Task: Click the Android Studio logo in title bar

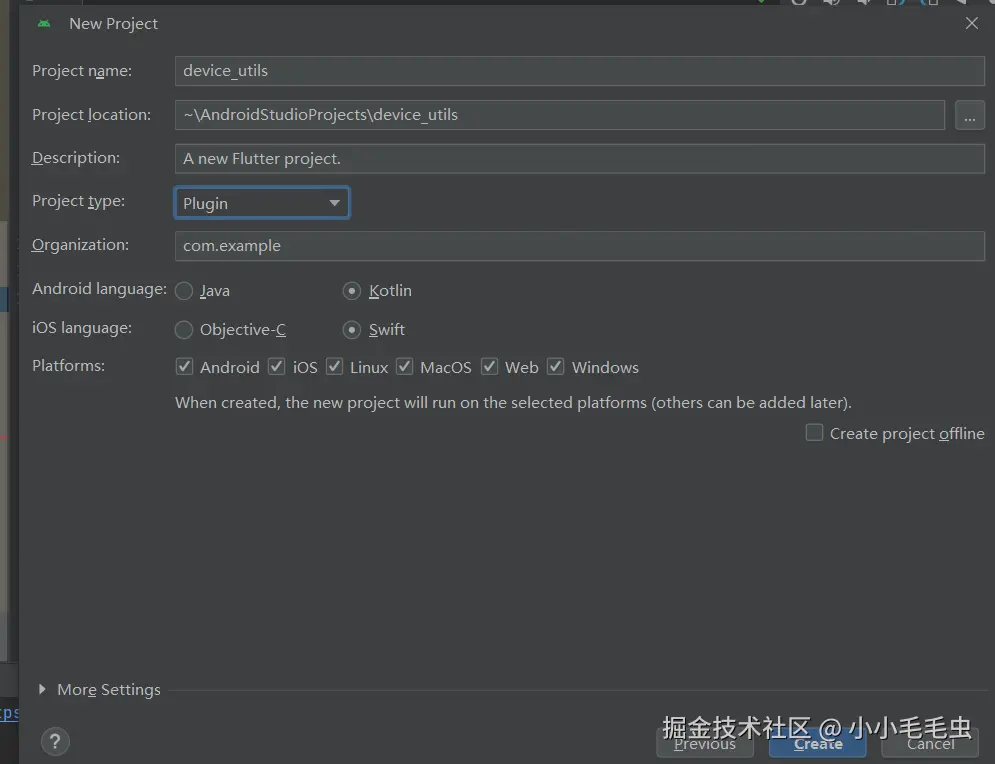Action: coord(44,23)
